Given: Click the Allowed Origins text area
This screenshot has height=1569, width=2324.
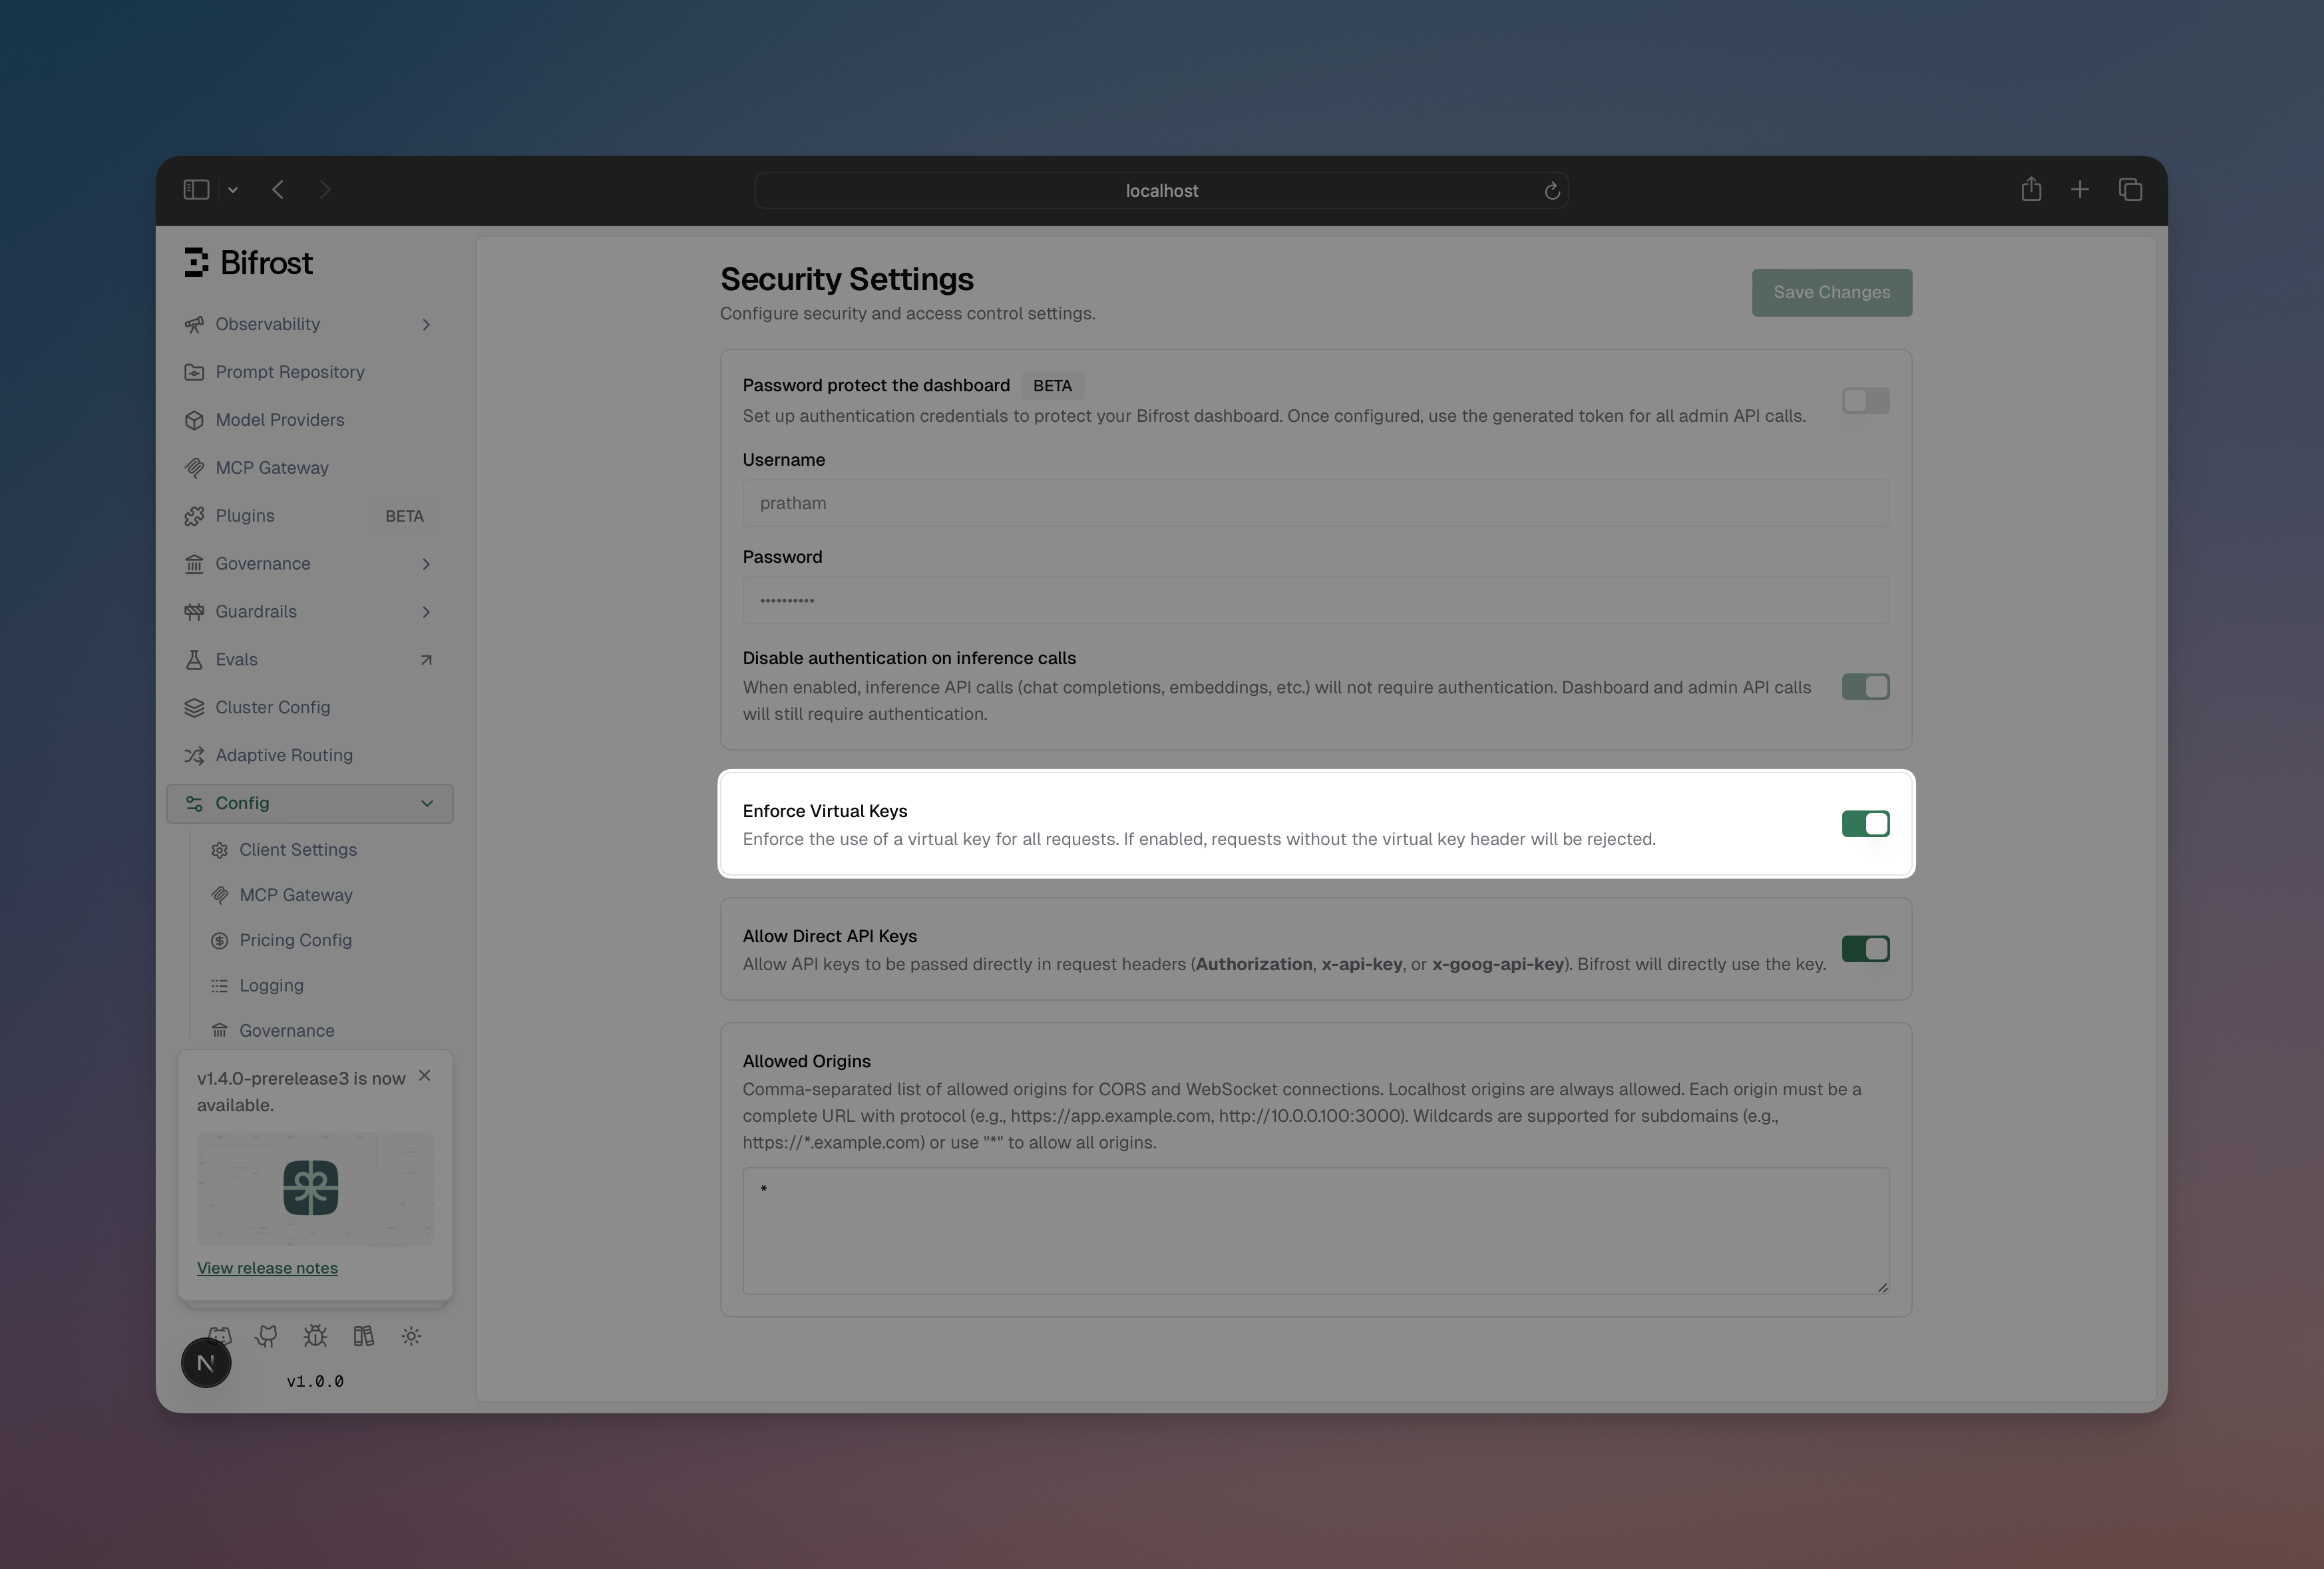Looking at the screenshot, I should click(1315, 1231).
